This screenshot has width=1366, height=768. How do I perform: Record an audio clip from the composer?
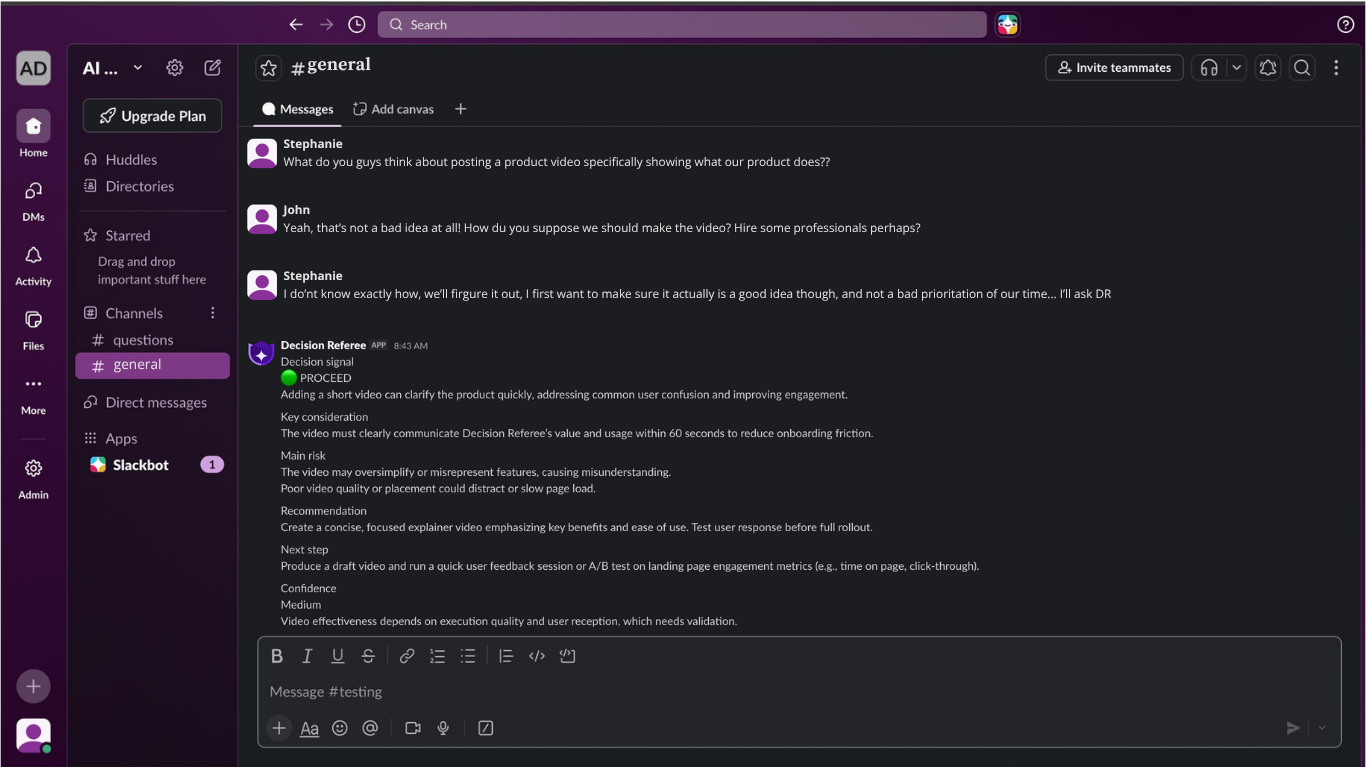point(443,728)
